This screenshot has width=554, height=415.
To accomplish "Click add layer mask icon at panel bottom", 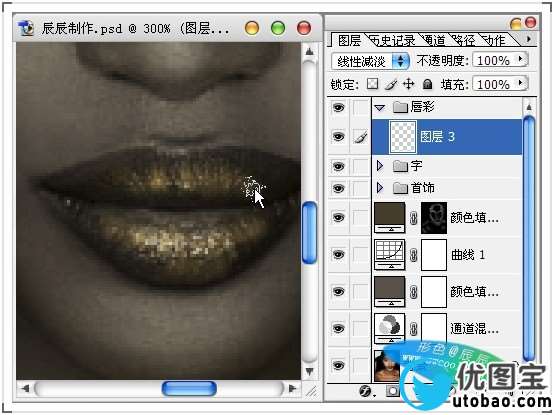I will pos(393,391).
